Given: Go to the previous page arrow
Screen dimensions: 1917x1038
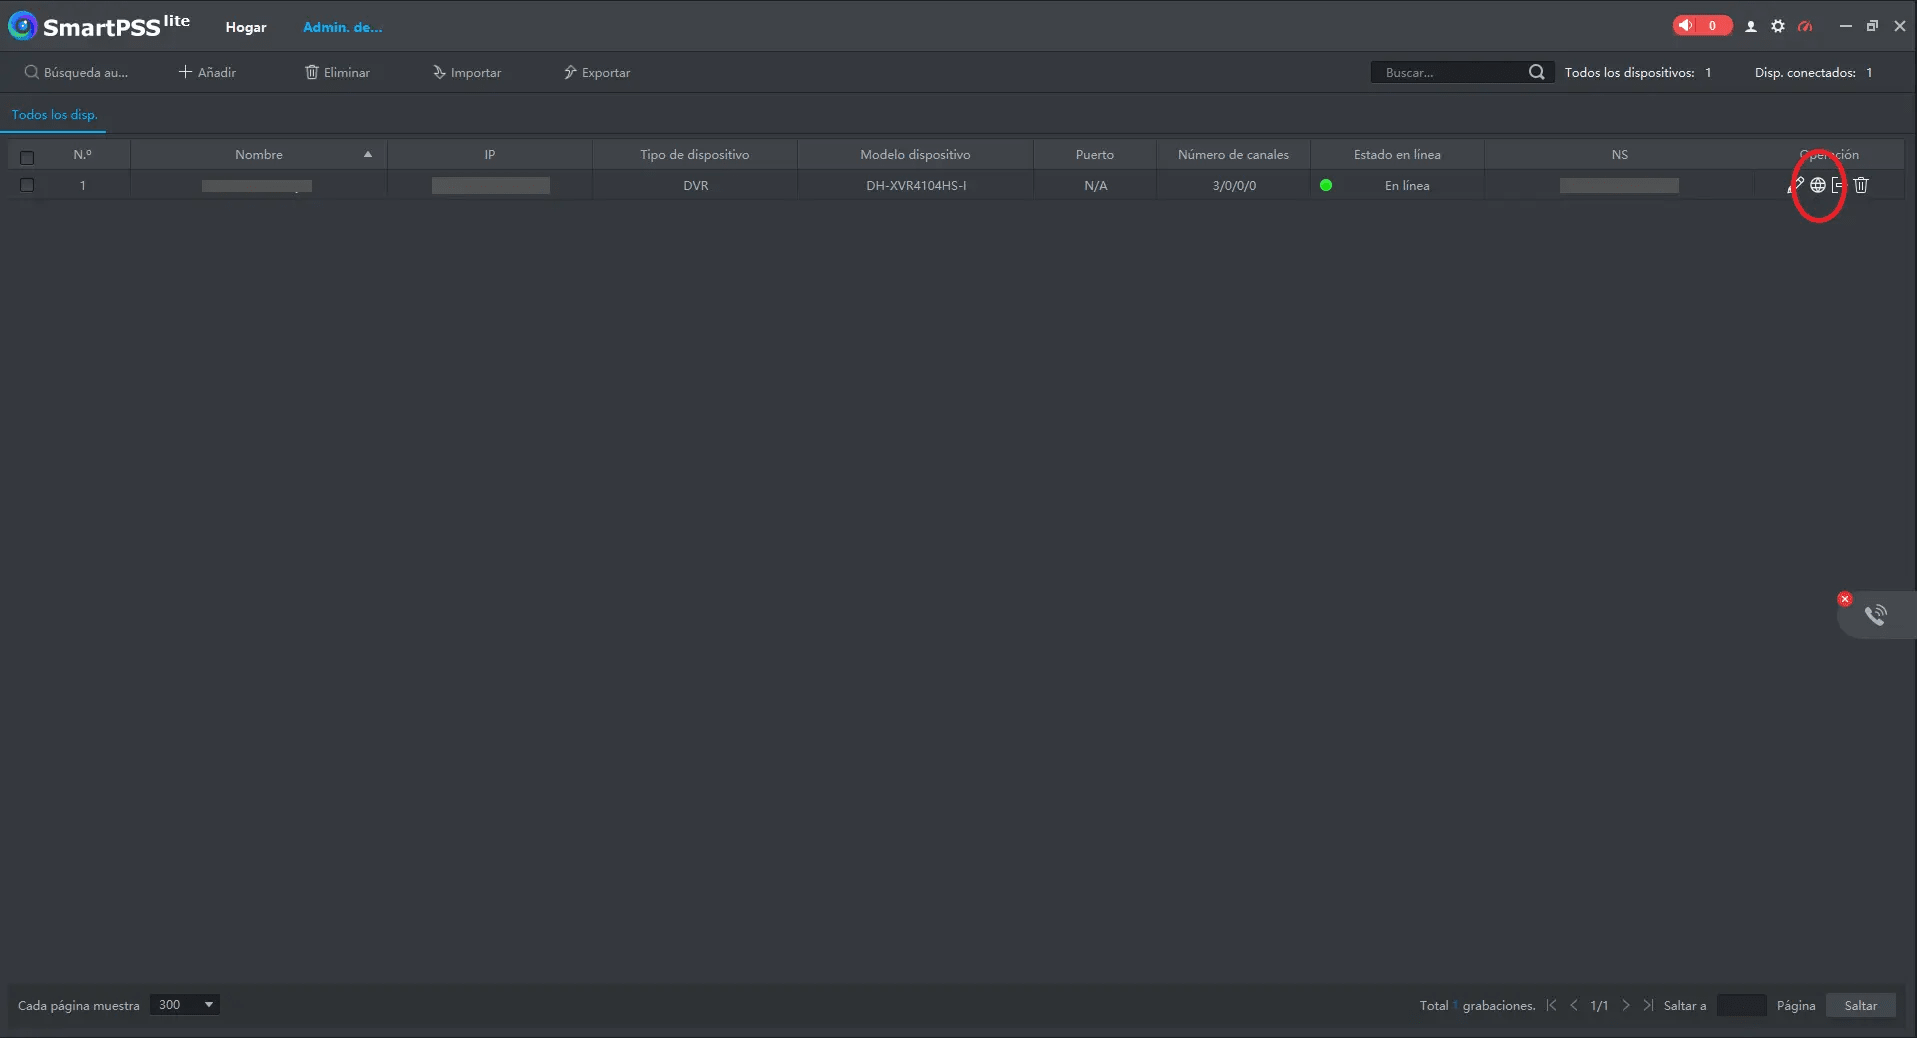Looking at the screenshot, I should tap(1574, 1005).
